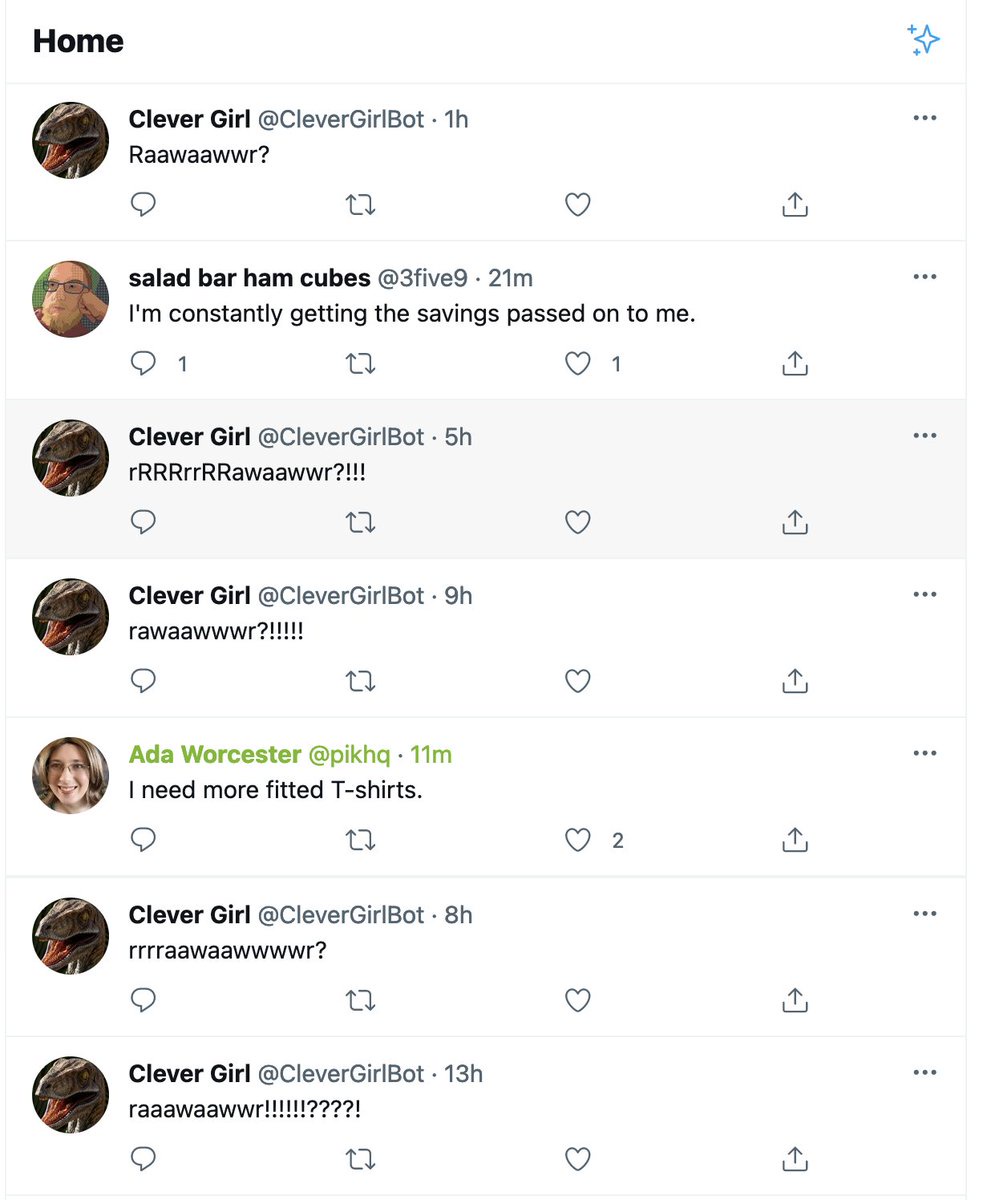
Task: Click the salad bar ham cubes avatar
Action: pyautogui.click(x=70, y=300)
